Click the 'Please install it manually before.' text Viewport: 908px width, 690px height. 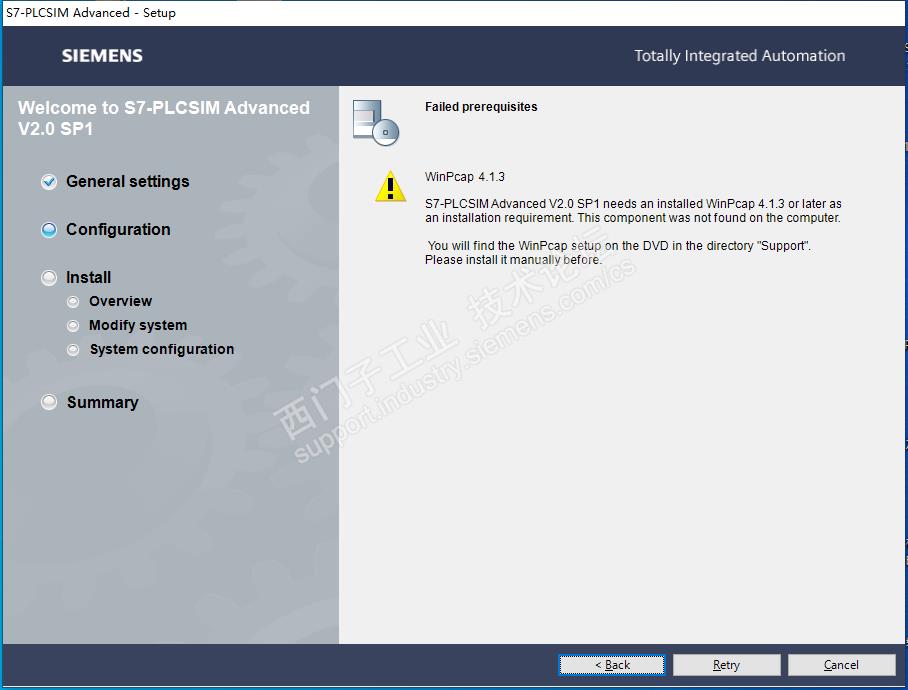coord(513,260)
